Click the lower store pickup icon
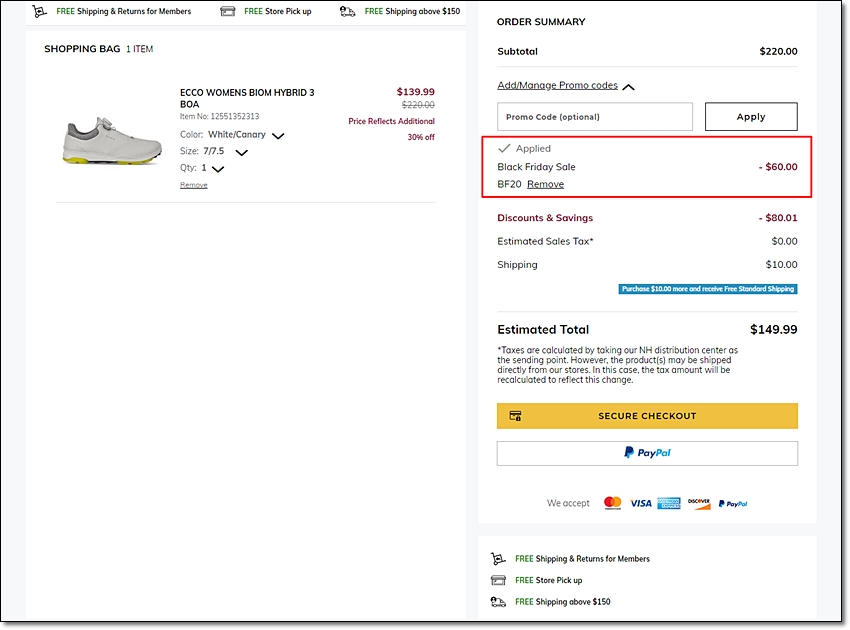 pos(498,580)
